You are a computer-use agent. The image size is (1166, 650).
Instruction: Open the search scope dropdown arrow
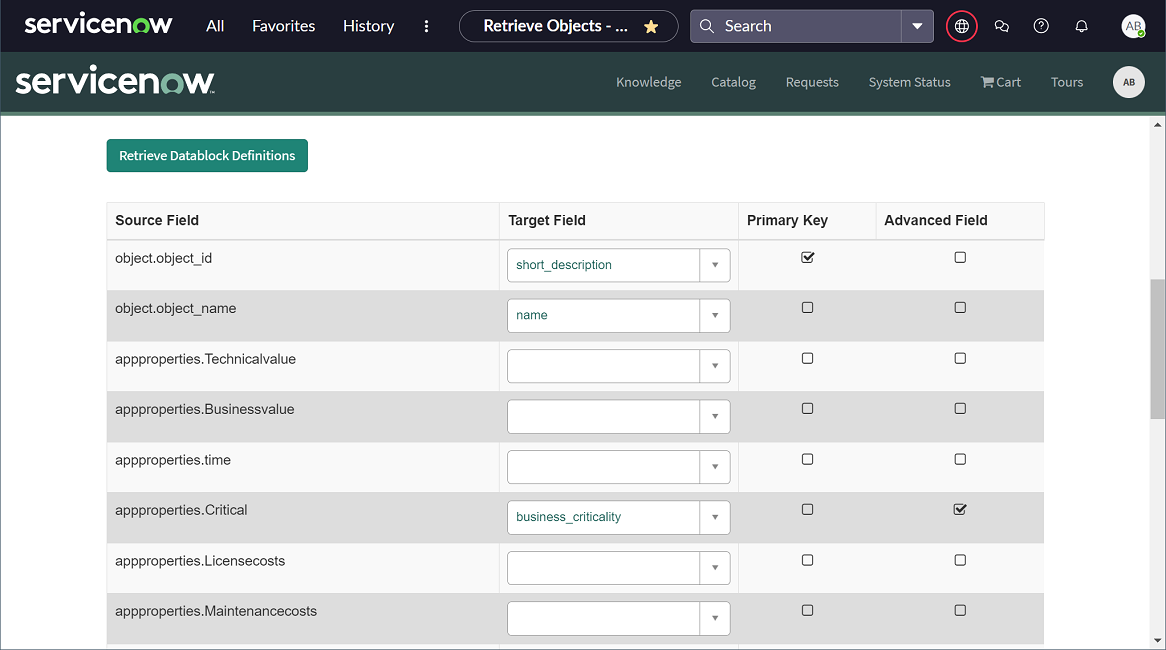[917, 26]
